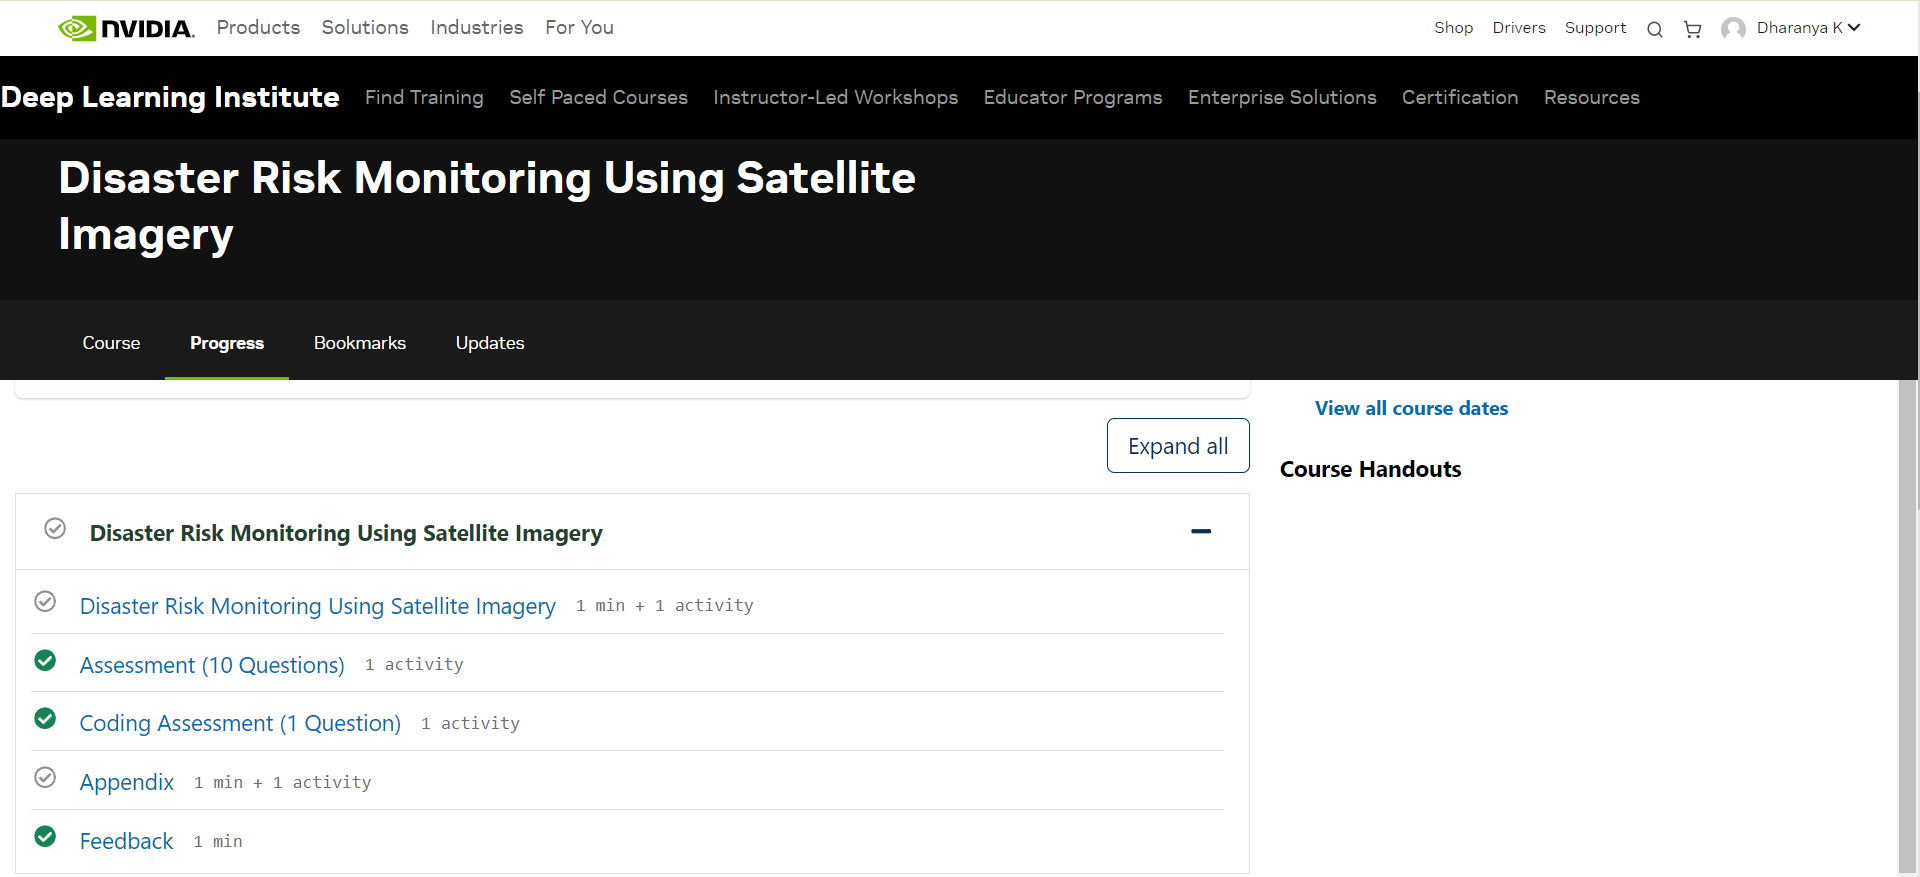Screen dimensions: 1920x877
Task: Open the Dharanya K account dropdown
Action: click(x=1808, y=28)
